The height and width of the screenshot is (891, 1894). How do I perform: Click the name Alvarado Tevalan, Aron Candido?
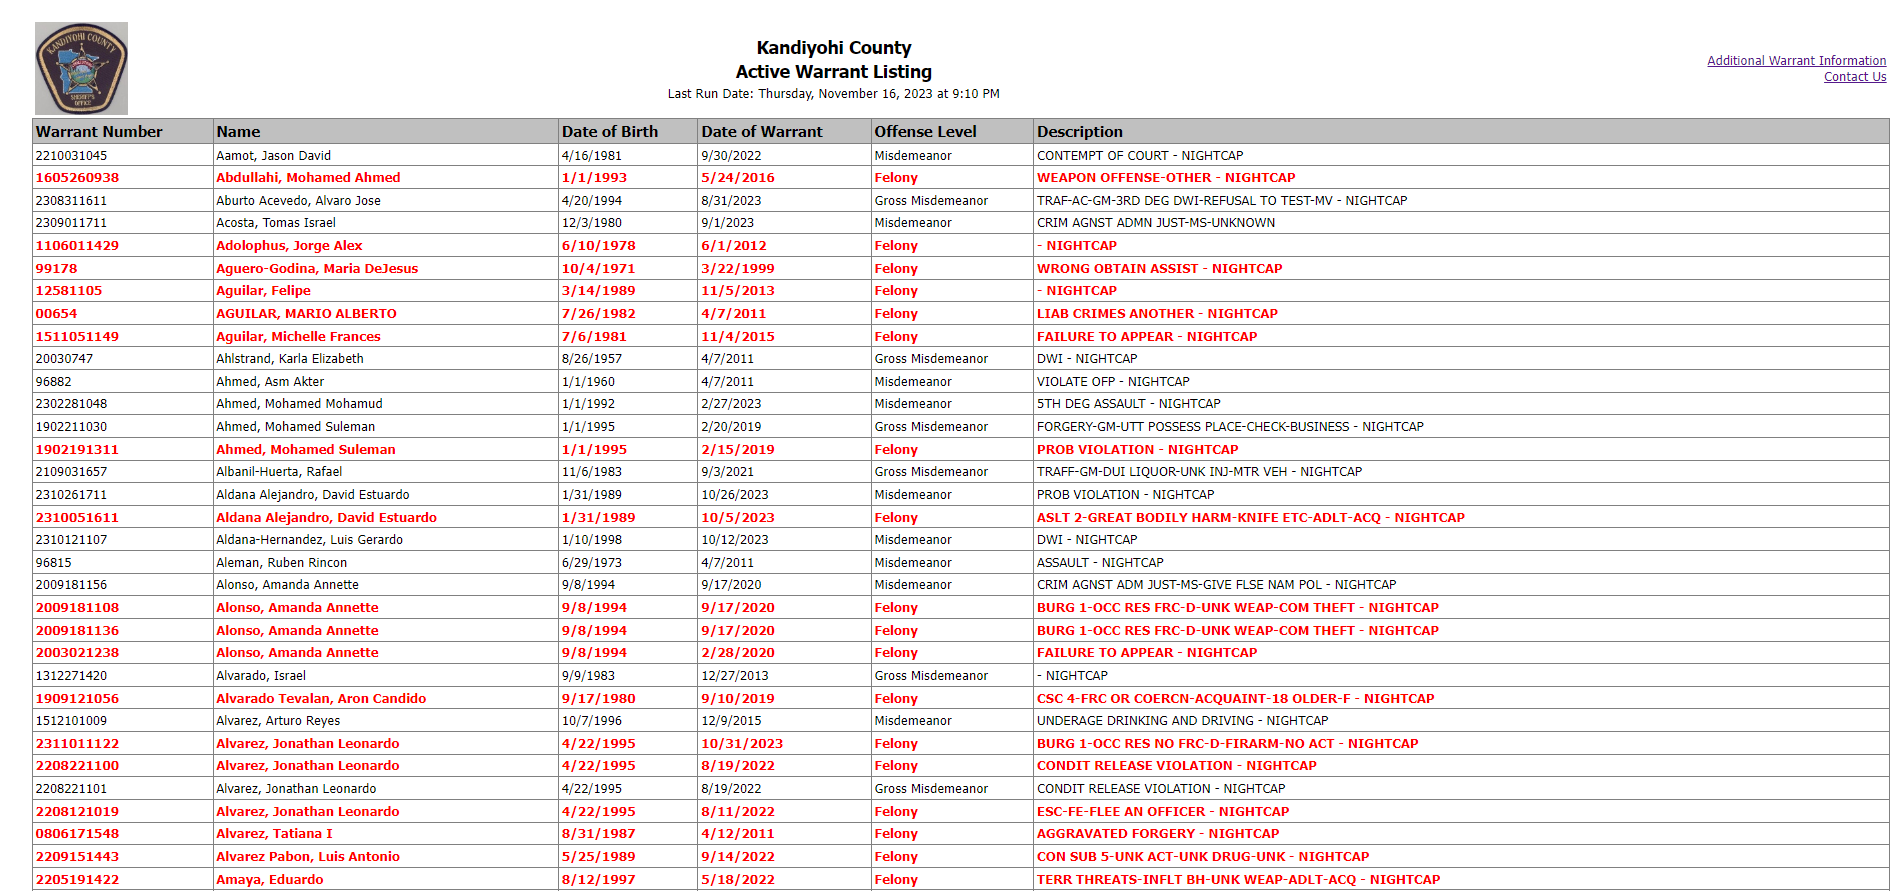pyautogui.click(x=321, y=699)
